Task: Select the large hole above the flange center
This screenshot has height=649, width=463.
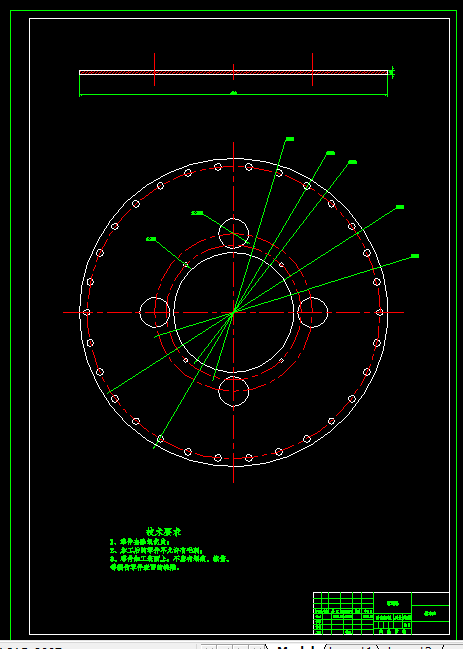Action: (233, 233)
